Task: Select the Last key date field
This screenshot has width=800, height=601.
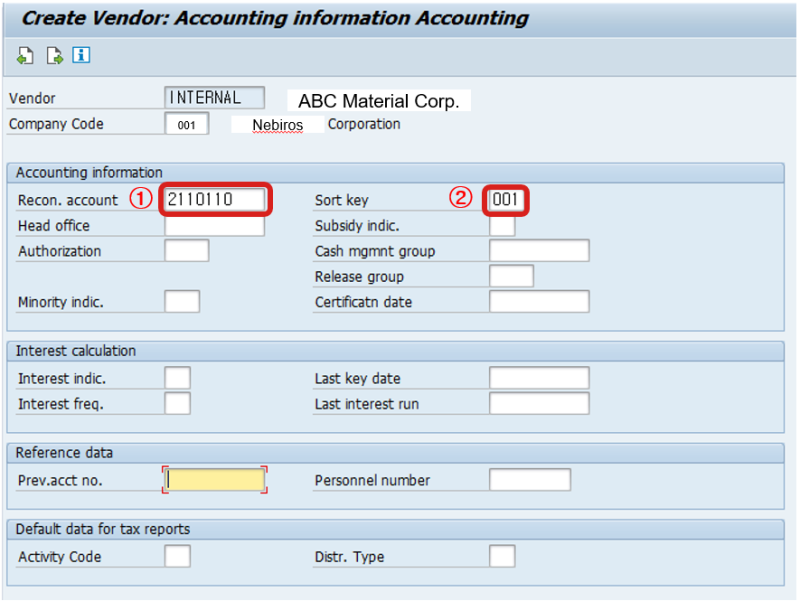Action: [539, 378]
